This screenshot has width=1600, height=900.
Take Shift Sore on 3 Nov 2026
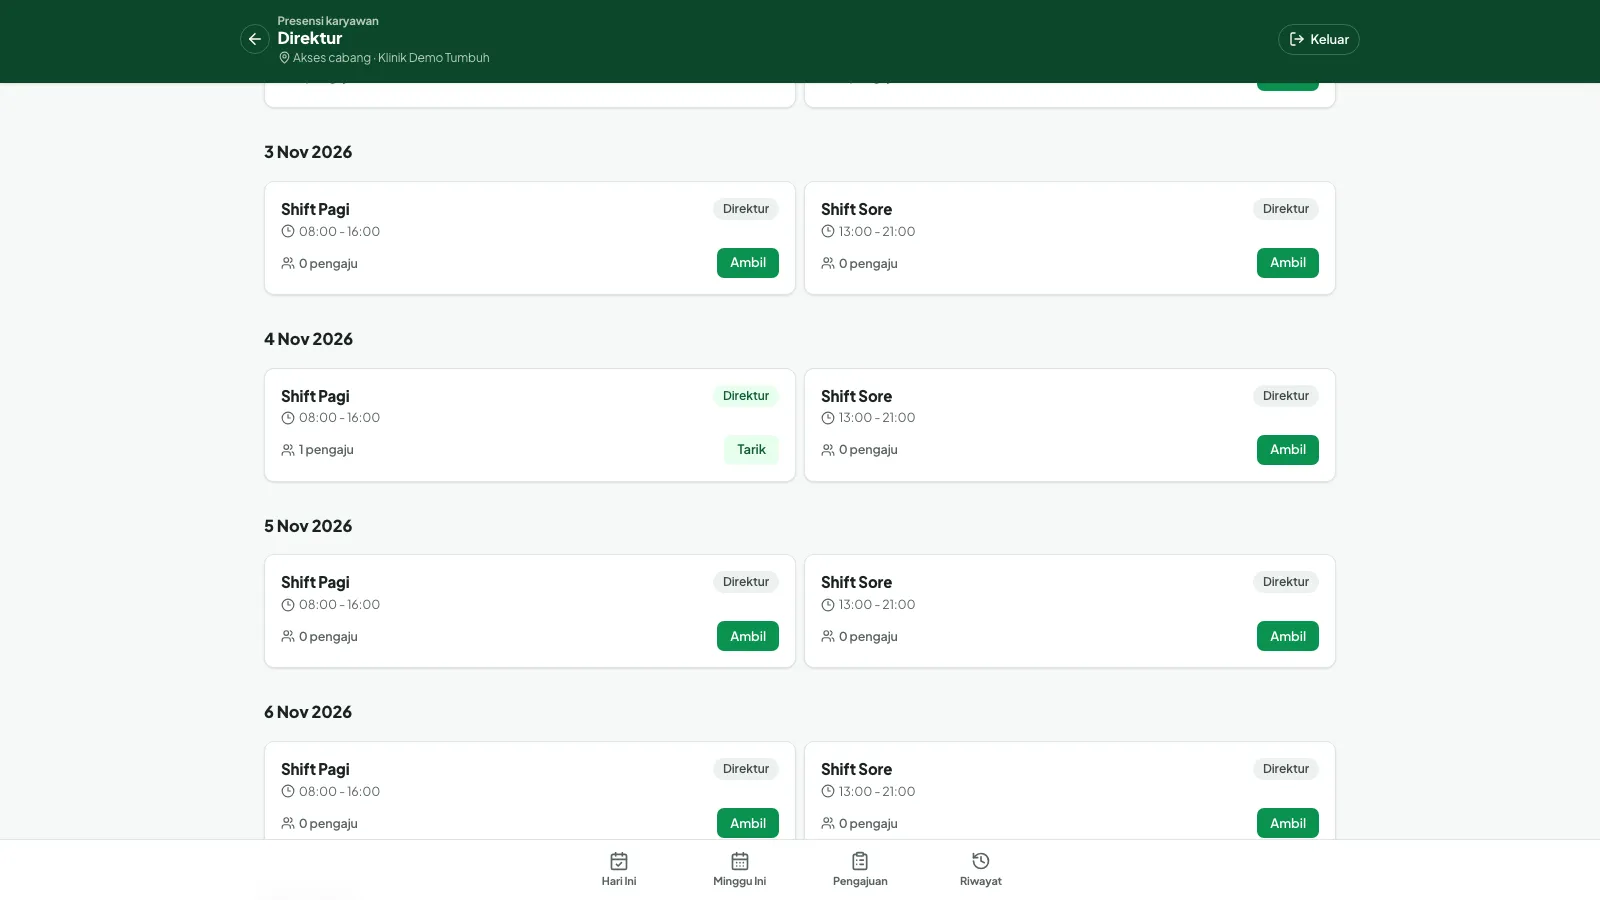click(x=1288, y=263)
